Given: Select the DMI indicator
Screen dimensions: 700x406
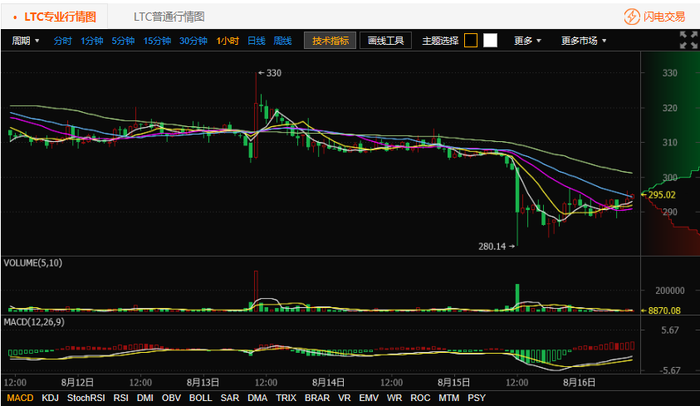Looking at the screenshot, I should pos(145,398).
